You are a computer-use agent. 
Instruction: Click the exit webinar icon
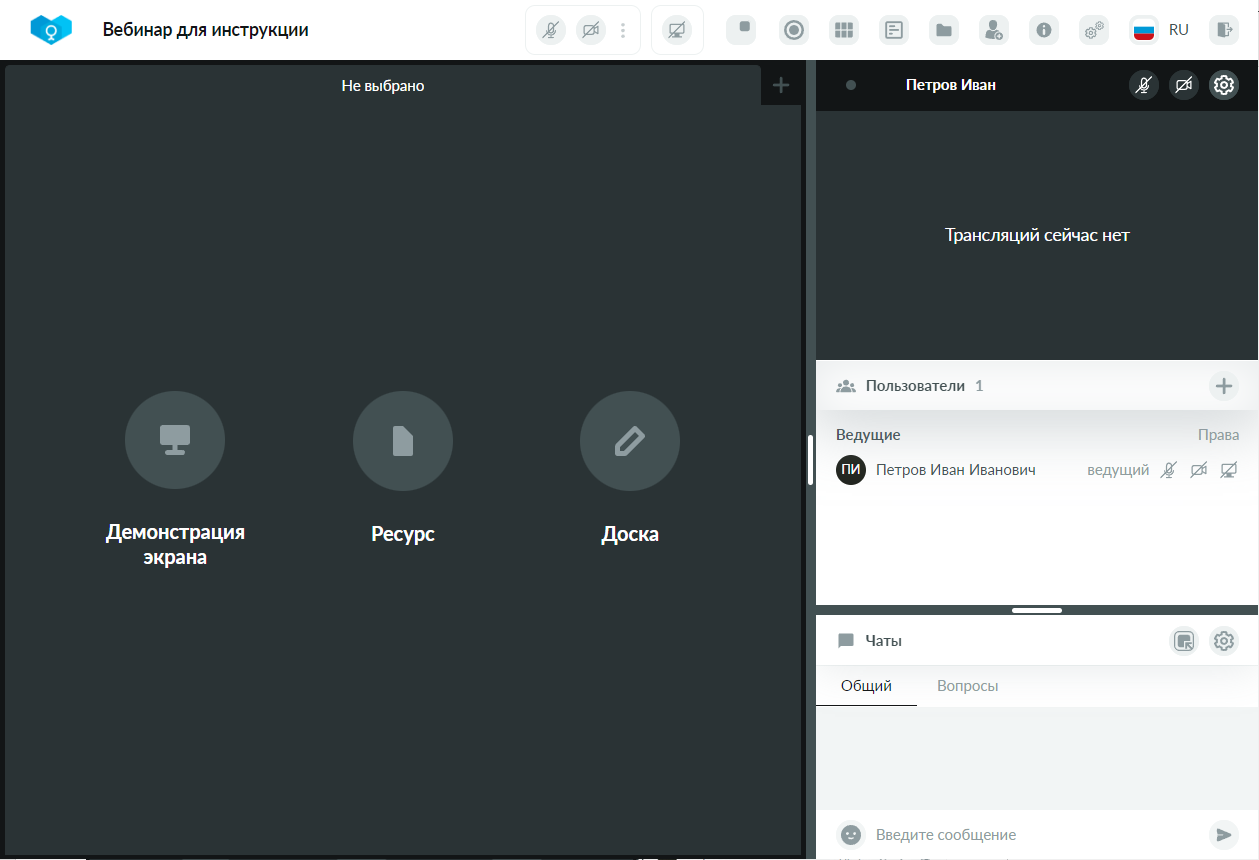coord(1224,30)
